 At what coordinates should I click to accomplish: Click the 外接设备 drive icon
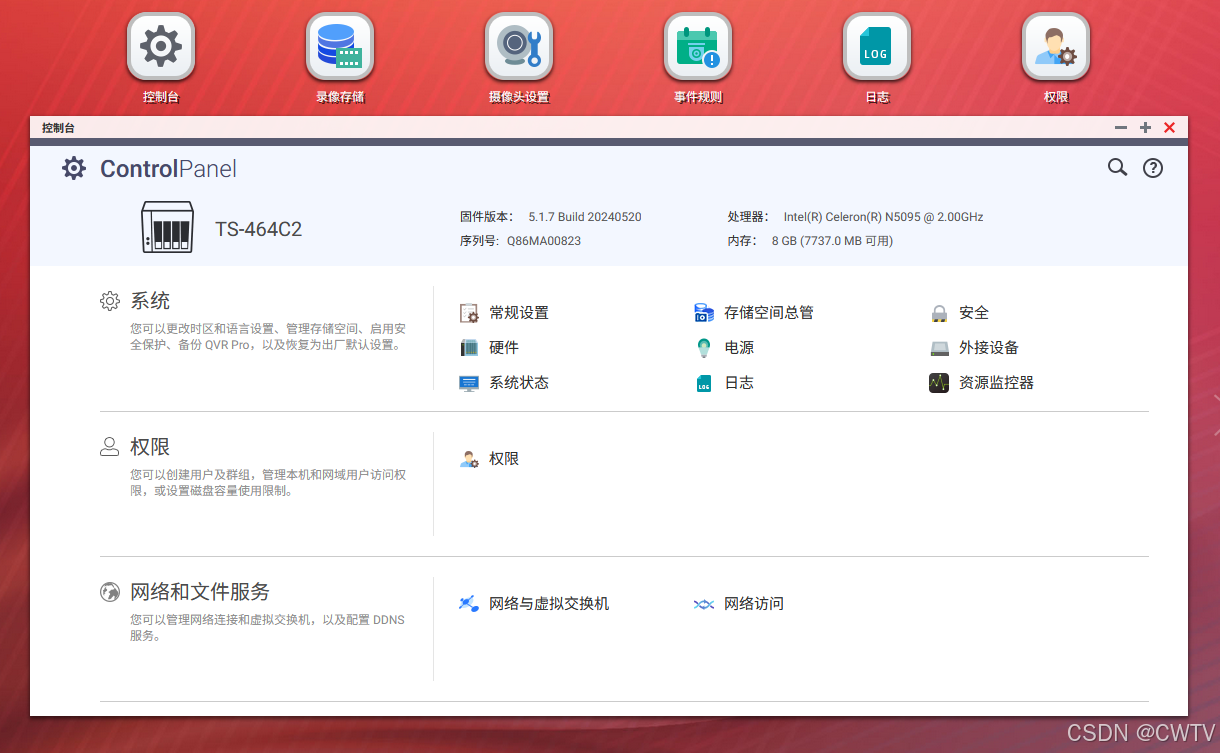point(939,348)
